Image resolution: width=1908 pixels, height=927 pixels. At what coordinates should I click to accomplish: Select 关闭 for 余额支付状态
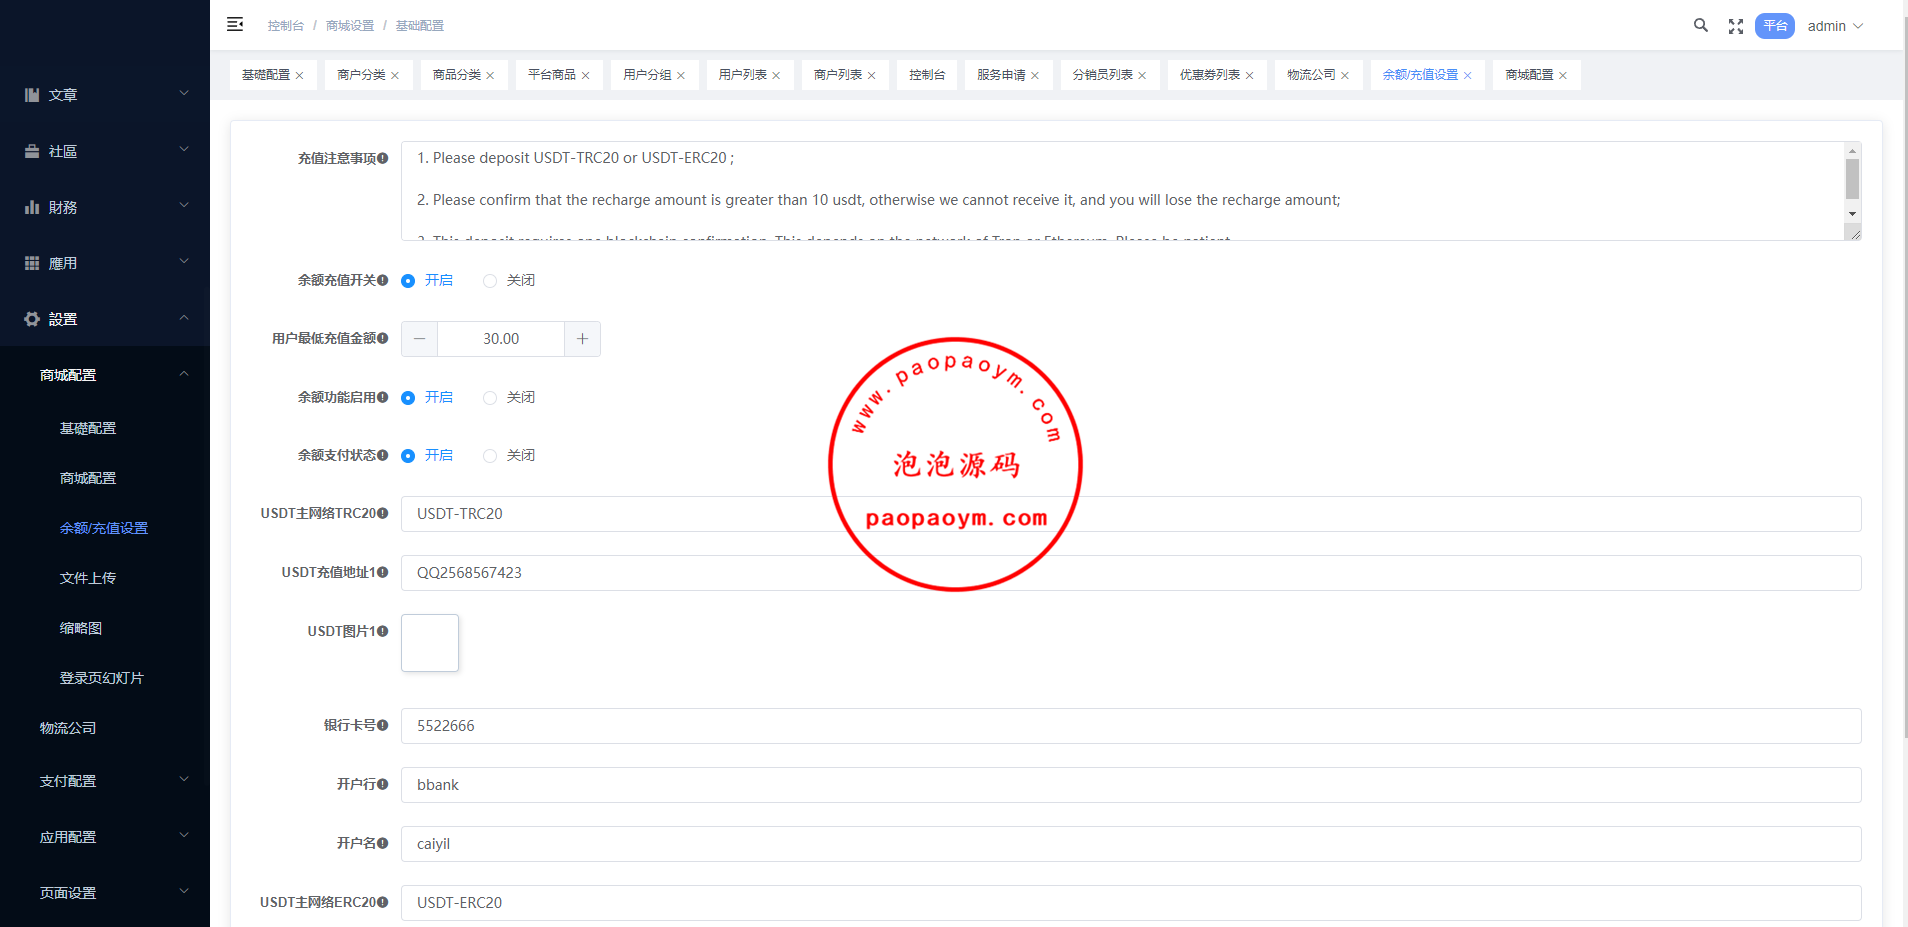(490, 456)
